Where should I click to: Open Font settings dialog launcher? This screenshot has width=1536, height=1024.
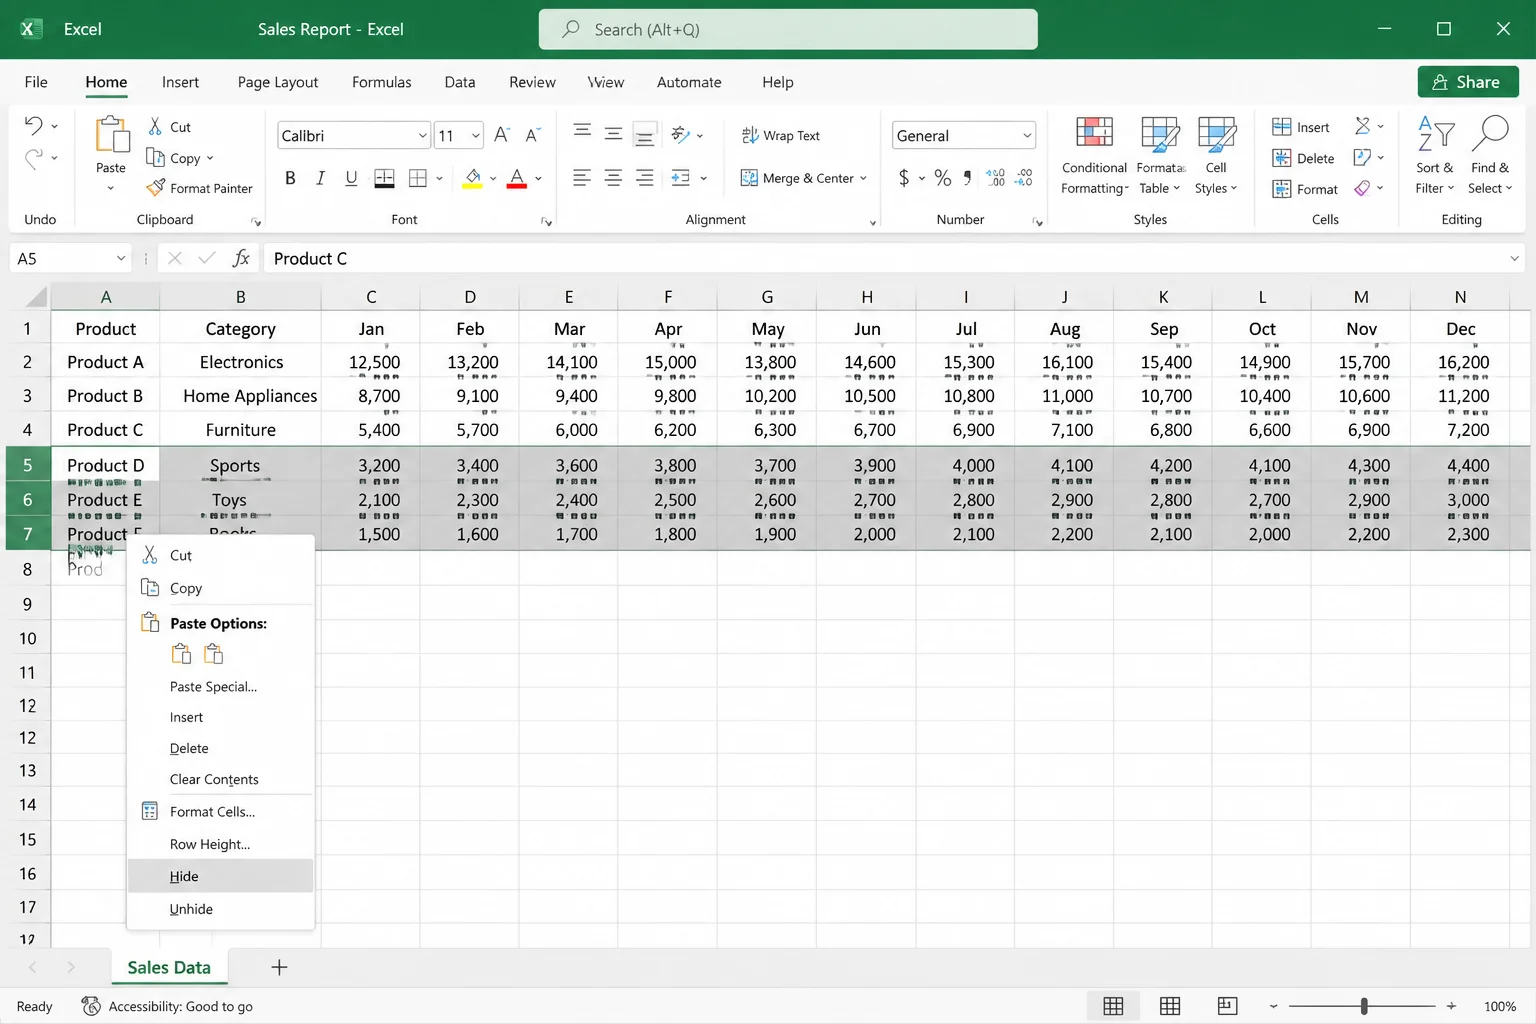click(x=546, y=222)
